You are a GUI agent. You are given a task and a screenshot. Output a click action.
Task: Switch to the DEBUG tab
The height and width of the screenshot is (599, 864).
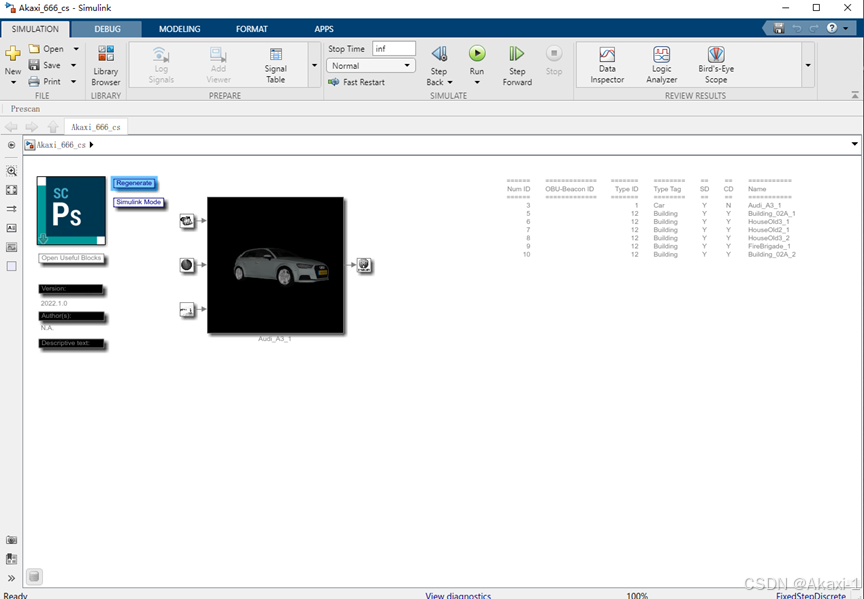(x=107, y=29)
